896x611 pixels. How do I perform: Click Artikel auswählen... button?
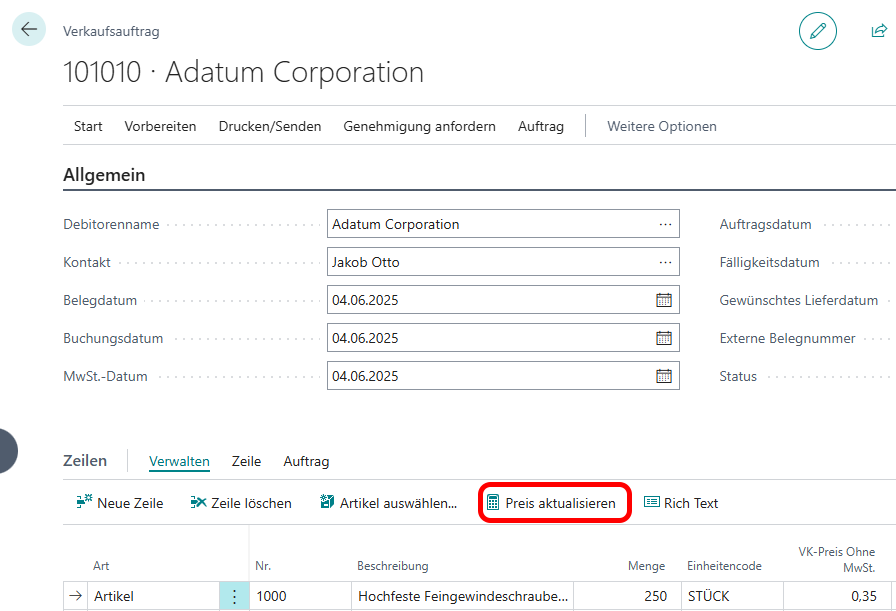[389, 503]
